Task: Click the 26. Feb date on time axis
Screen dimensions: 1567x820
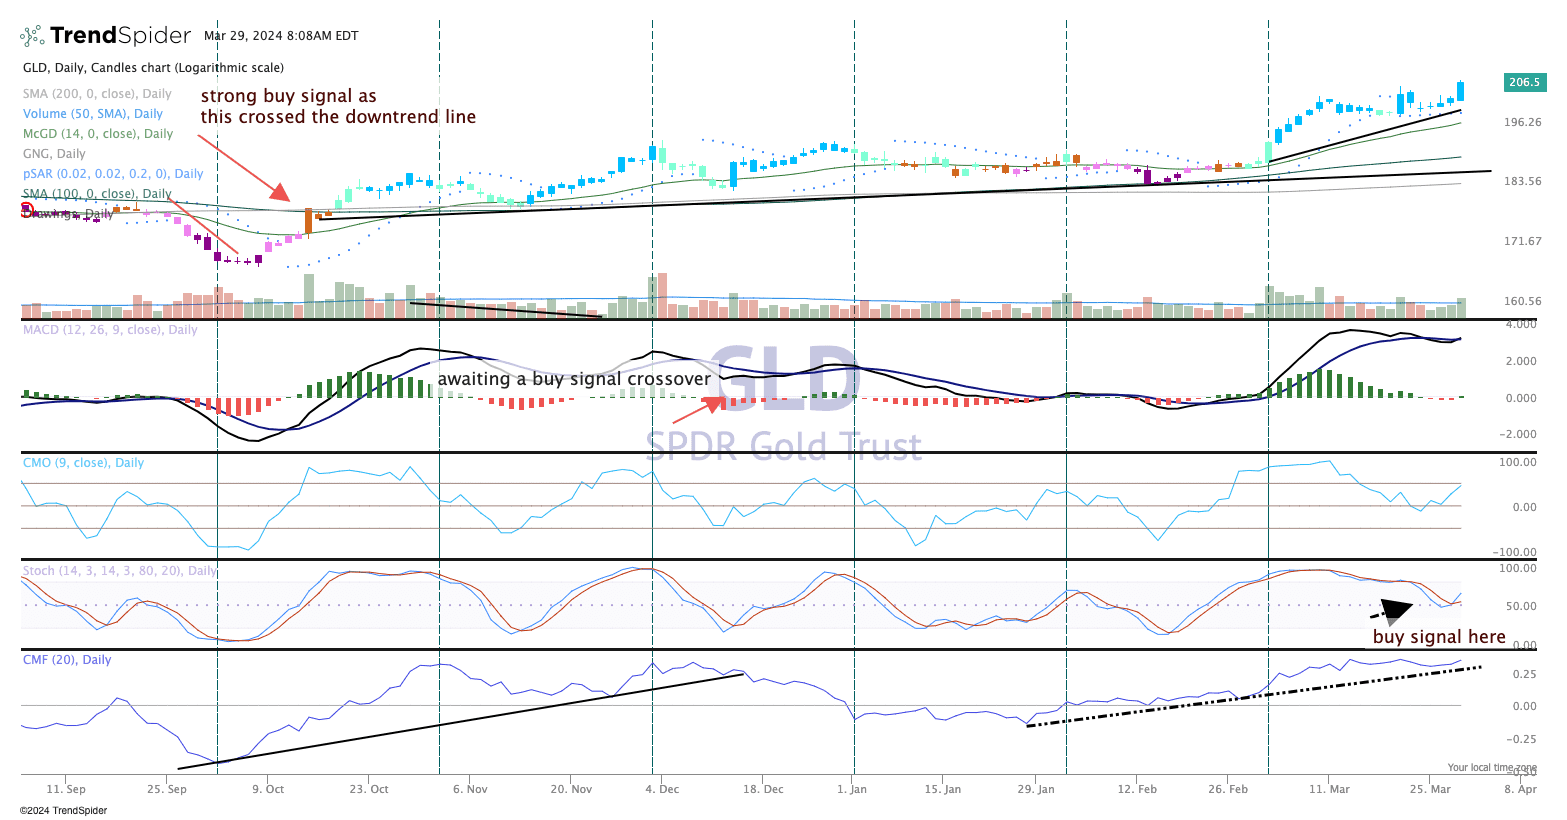Action: pyautogui.click(x=1228, y=789)
